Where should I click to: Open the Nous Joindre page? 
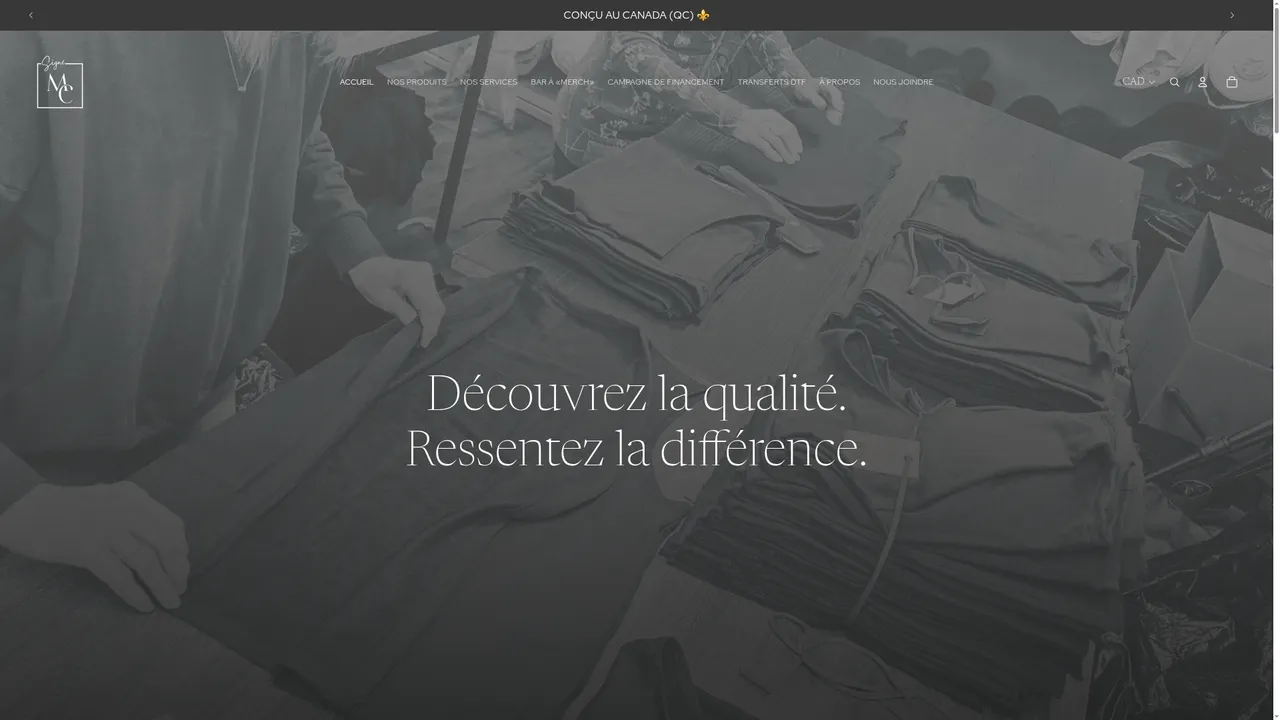(x=903, y=82)
